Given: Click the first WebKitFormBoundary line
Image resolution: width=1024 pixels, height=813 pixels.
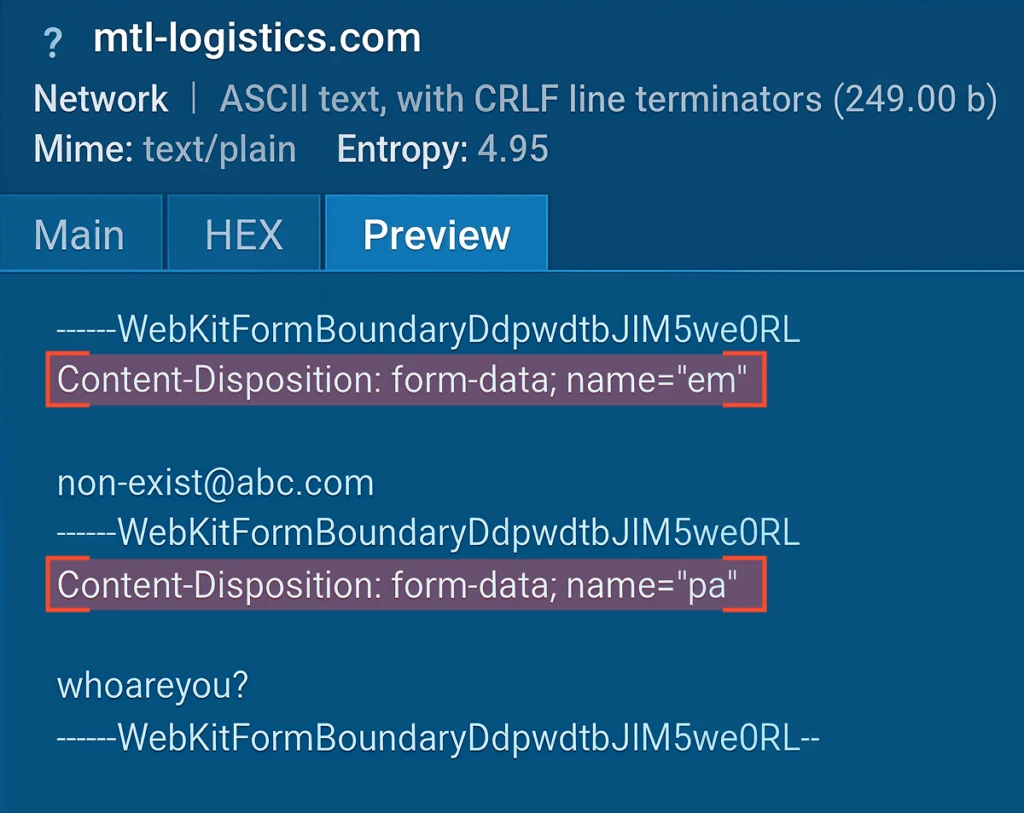Looking at the screenshot, I should 428,331.
